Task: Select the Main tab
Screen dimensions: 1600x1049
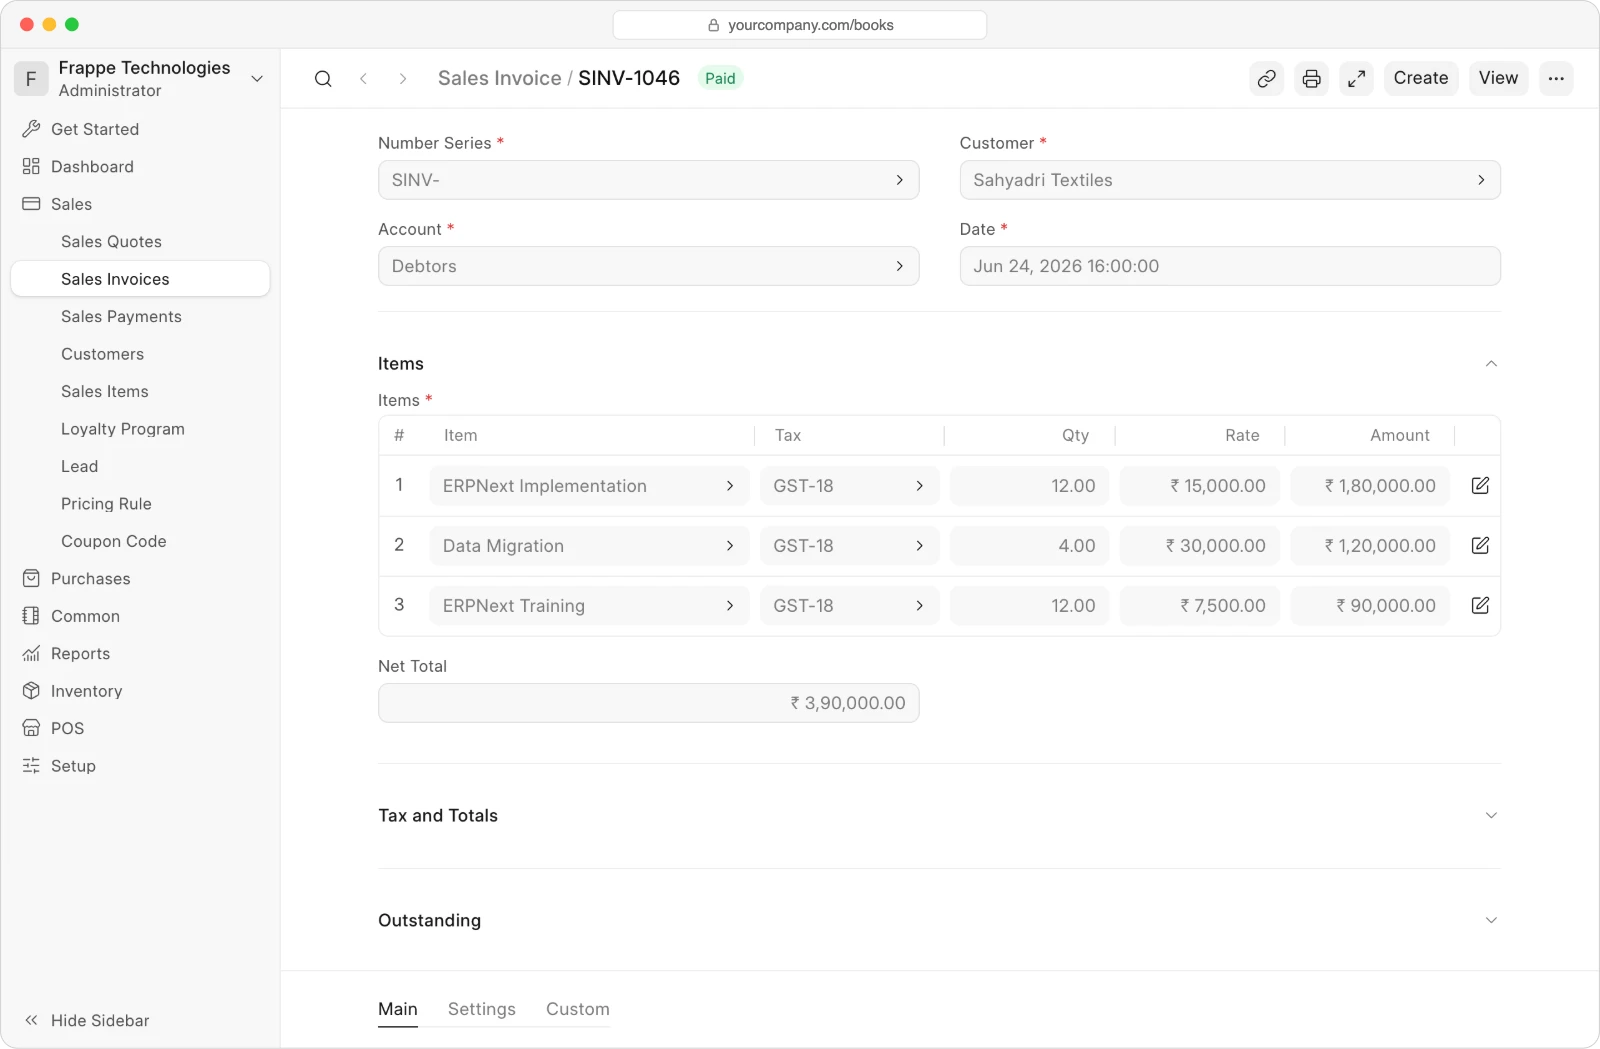Action: [398, 1009]
